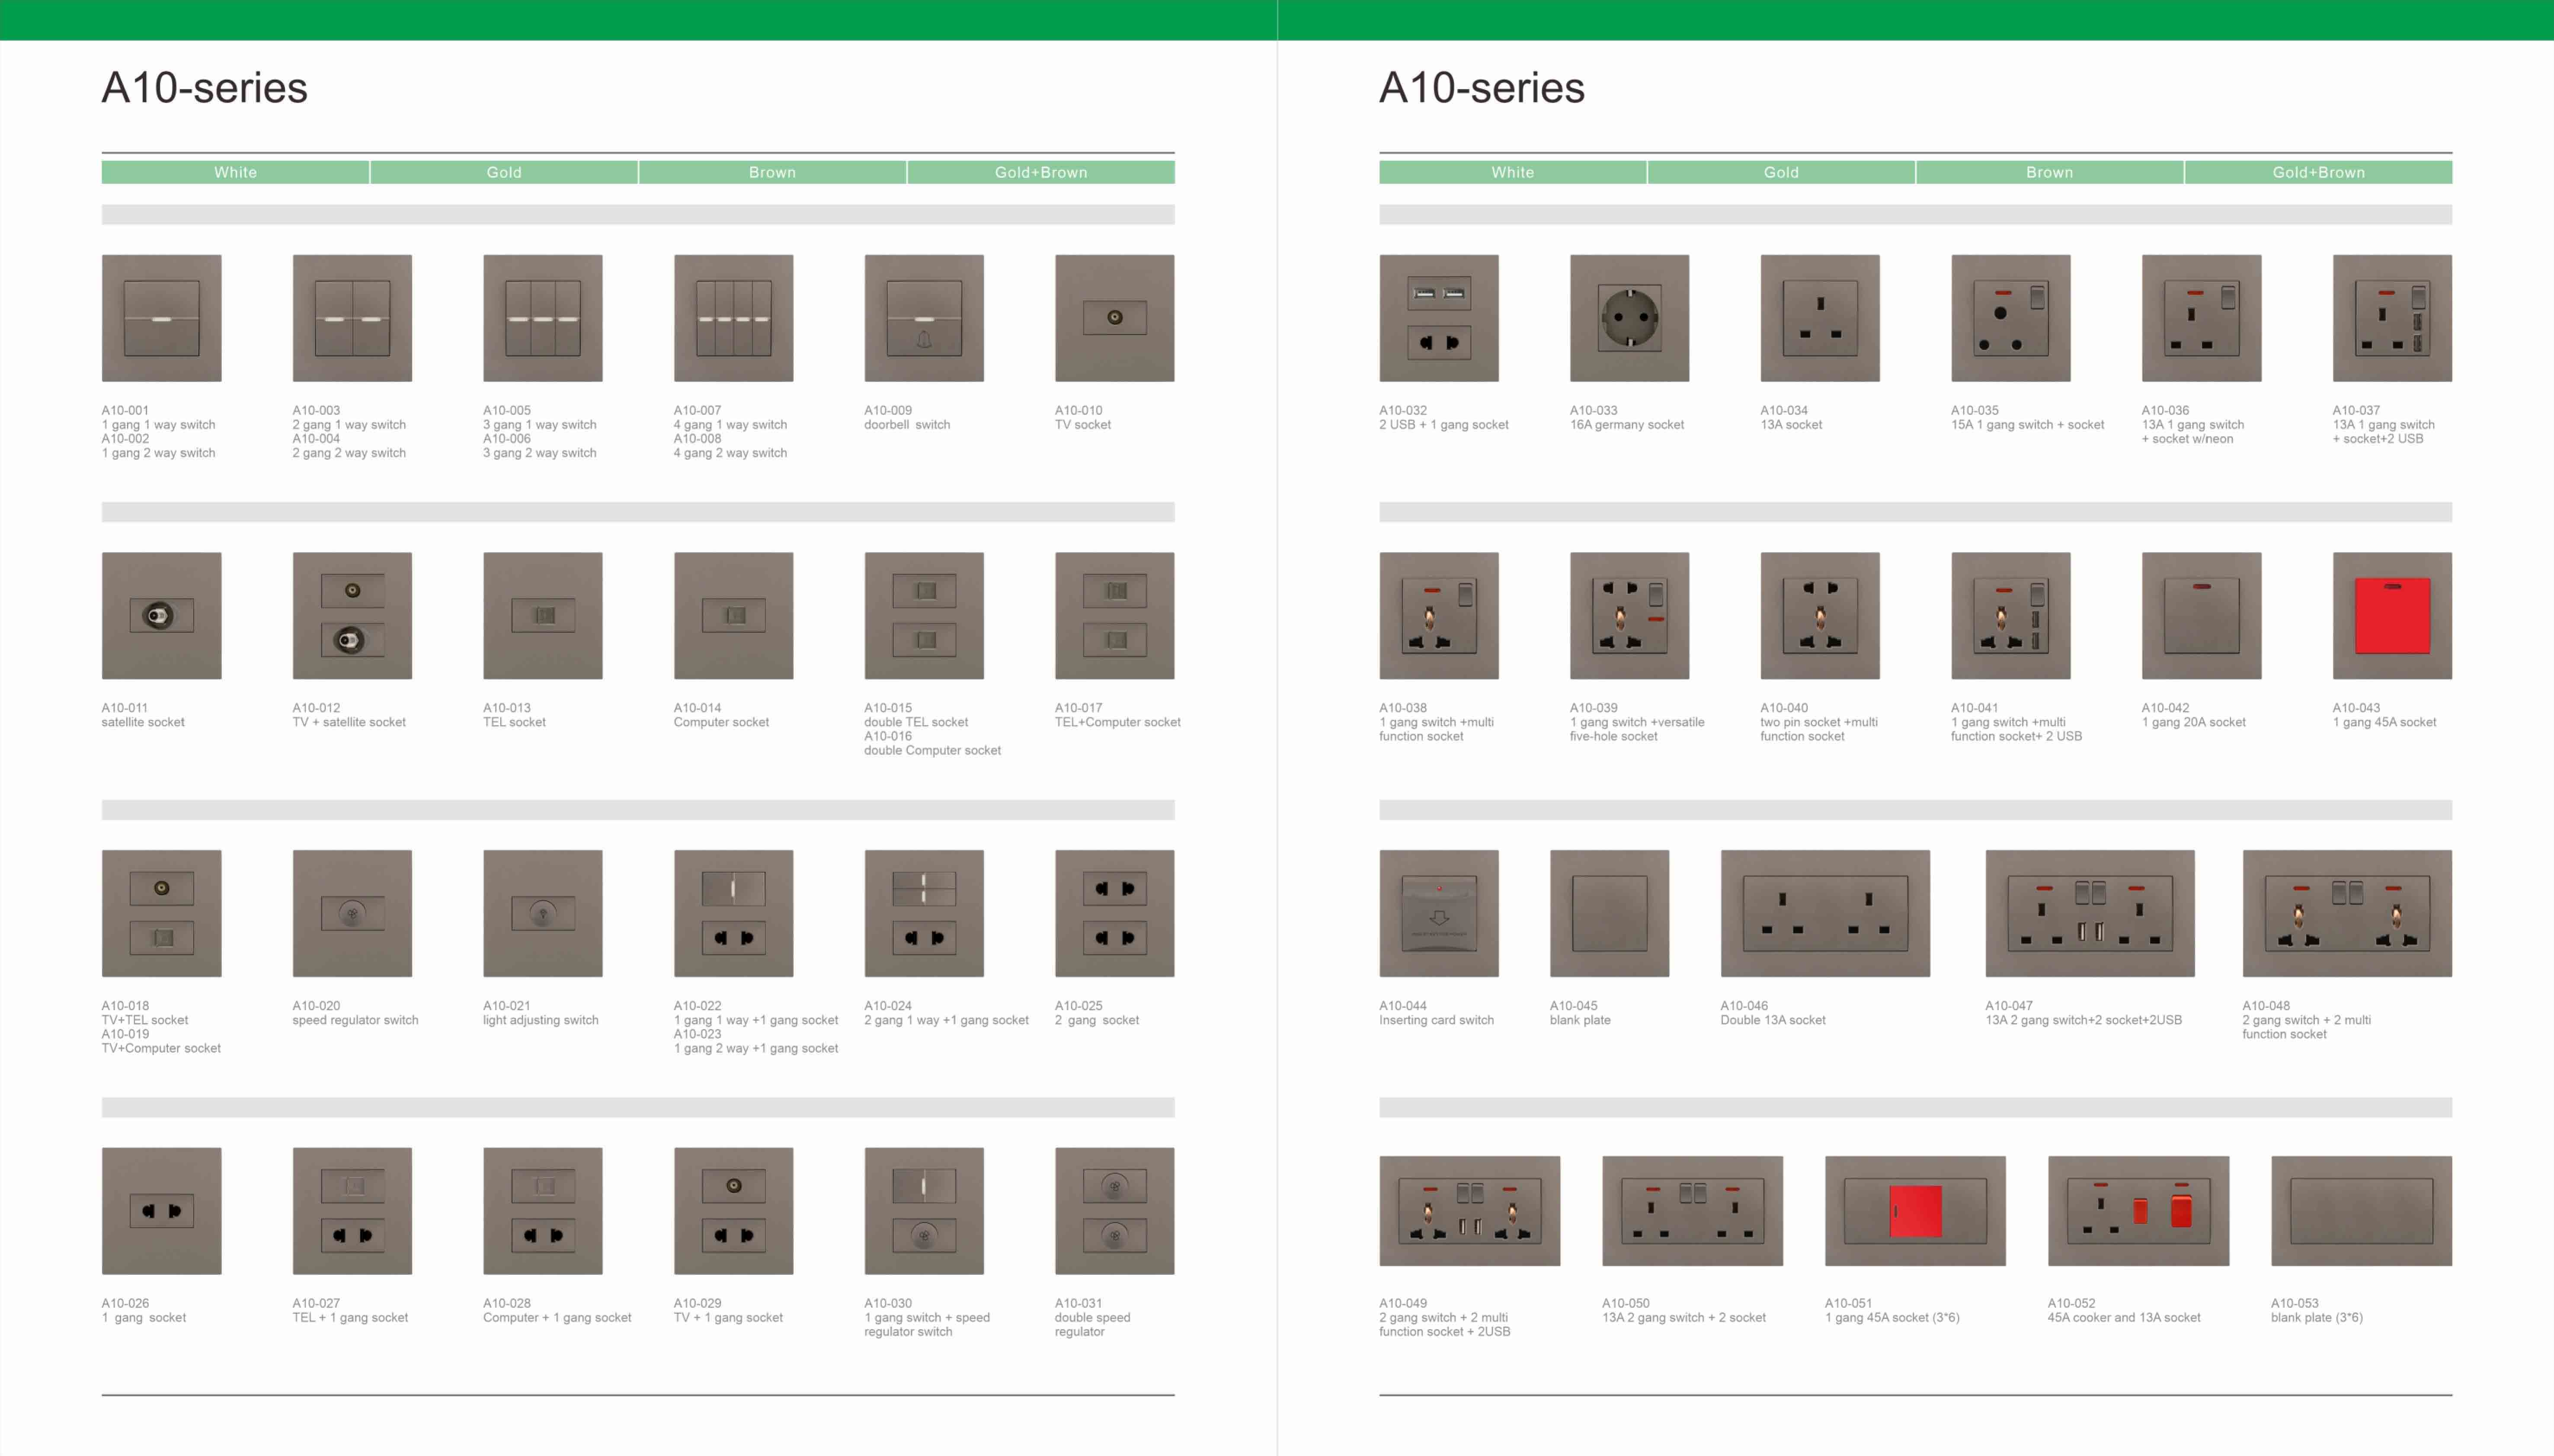
Task: Select the A10-053 blank plate (3*6) image
Action: (x=2361, y=1211)
